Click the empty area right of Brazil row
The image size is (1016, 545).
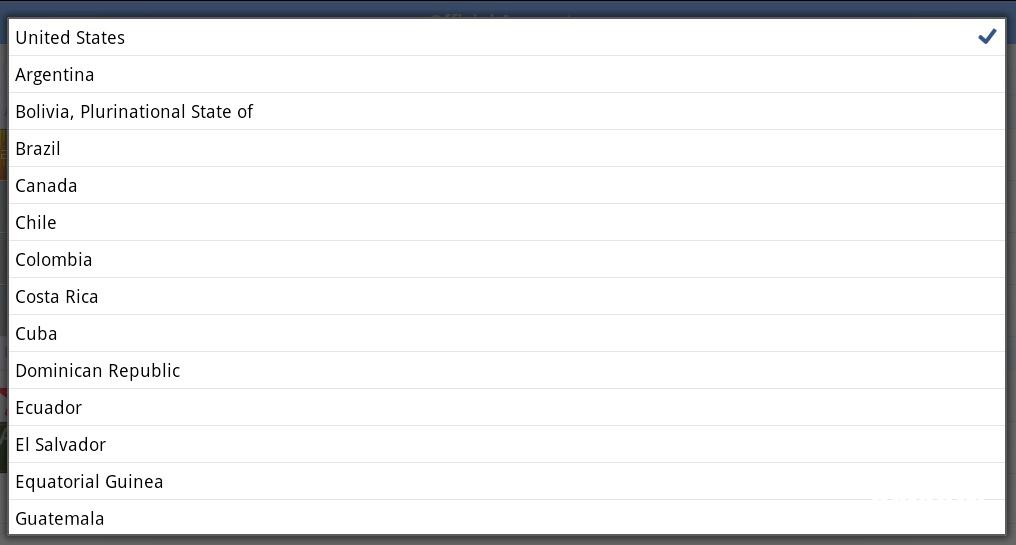[600, 149]
